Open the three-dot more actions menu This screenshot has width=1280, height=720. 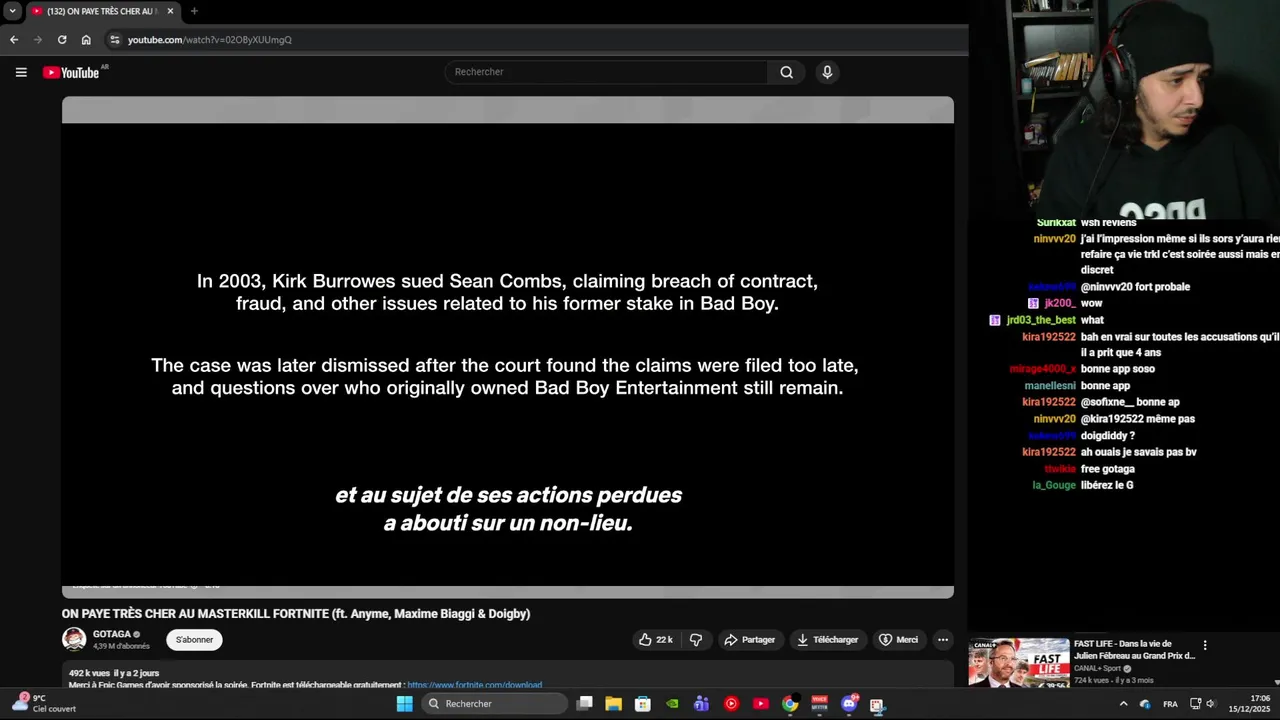942,640
